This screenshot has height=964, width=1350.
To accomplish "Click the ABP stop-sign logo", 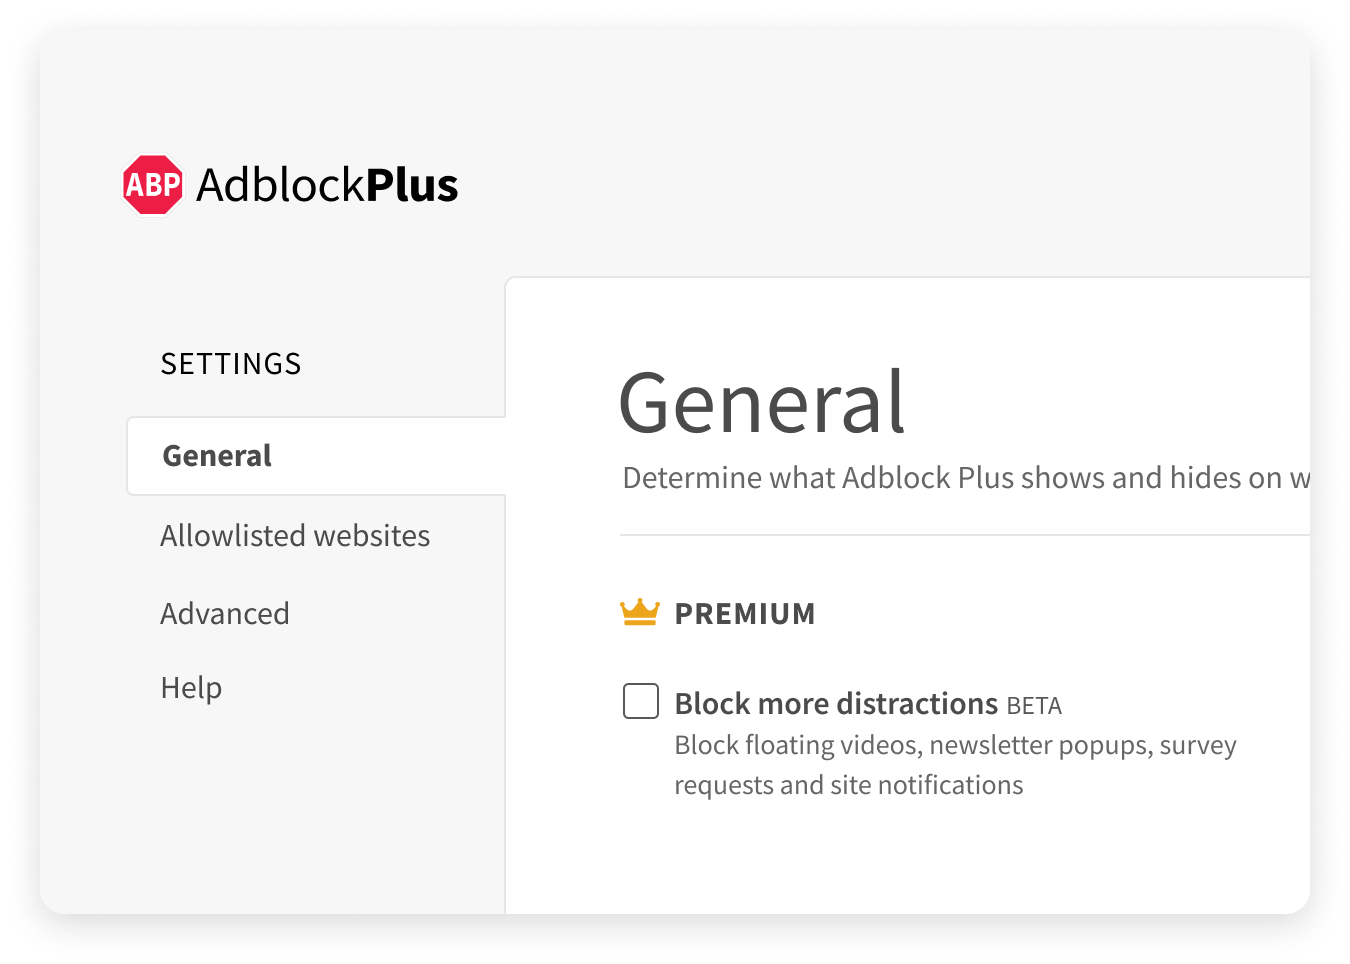I will pos(151,184).
